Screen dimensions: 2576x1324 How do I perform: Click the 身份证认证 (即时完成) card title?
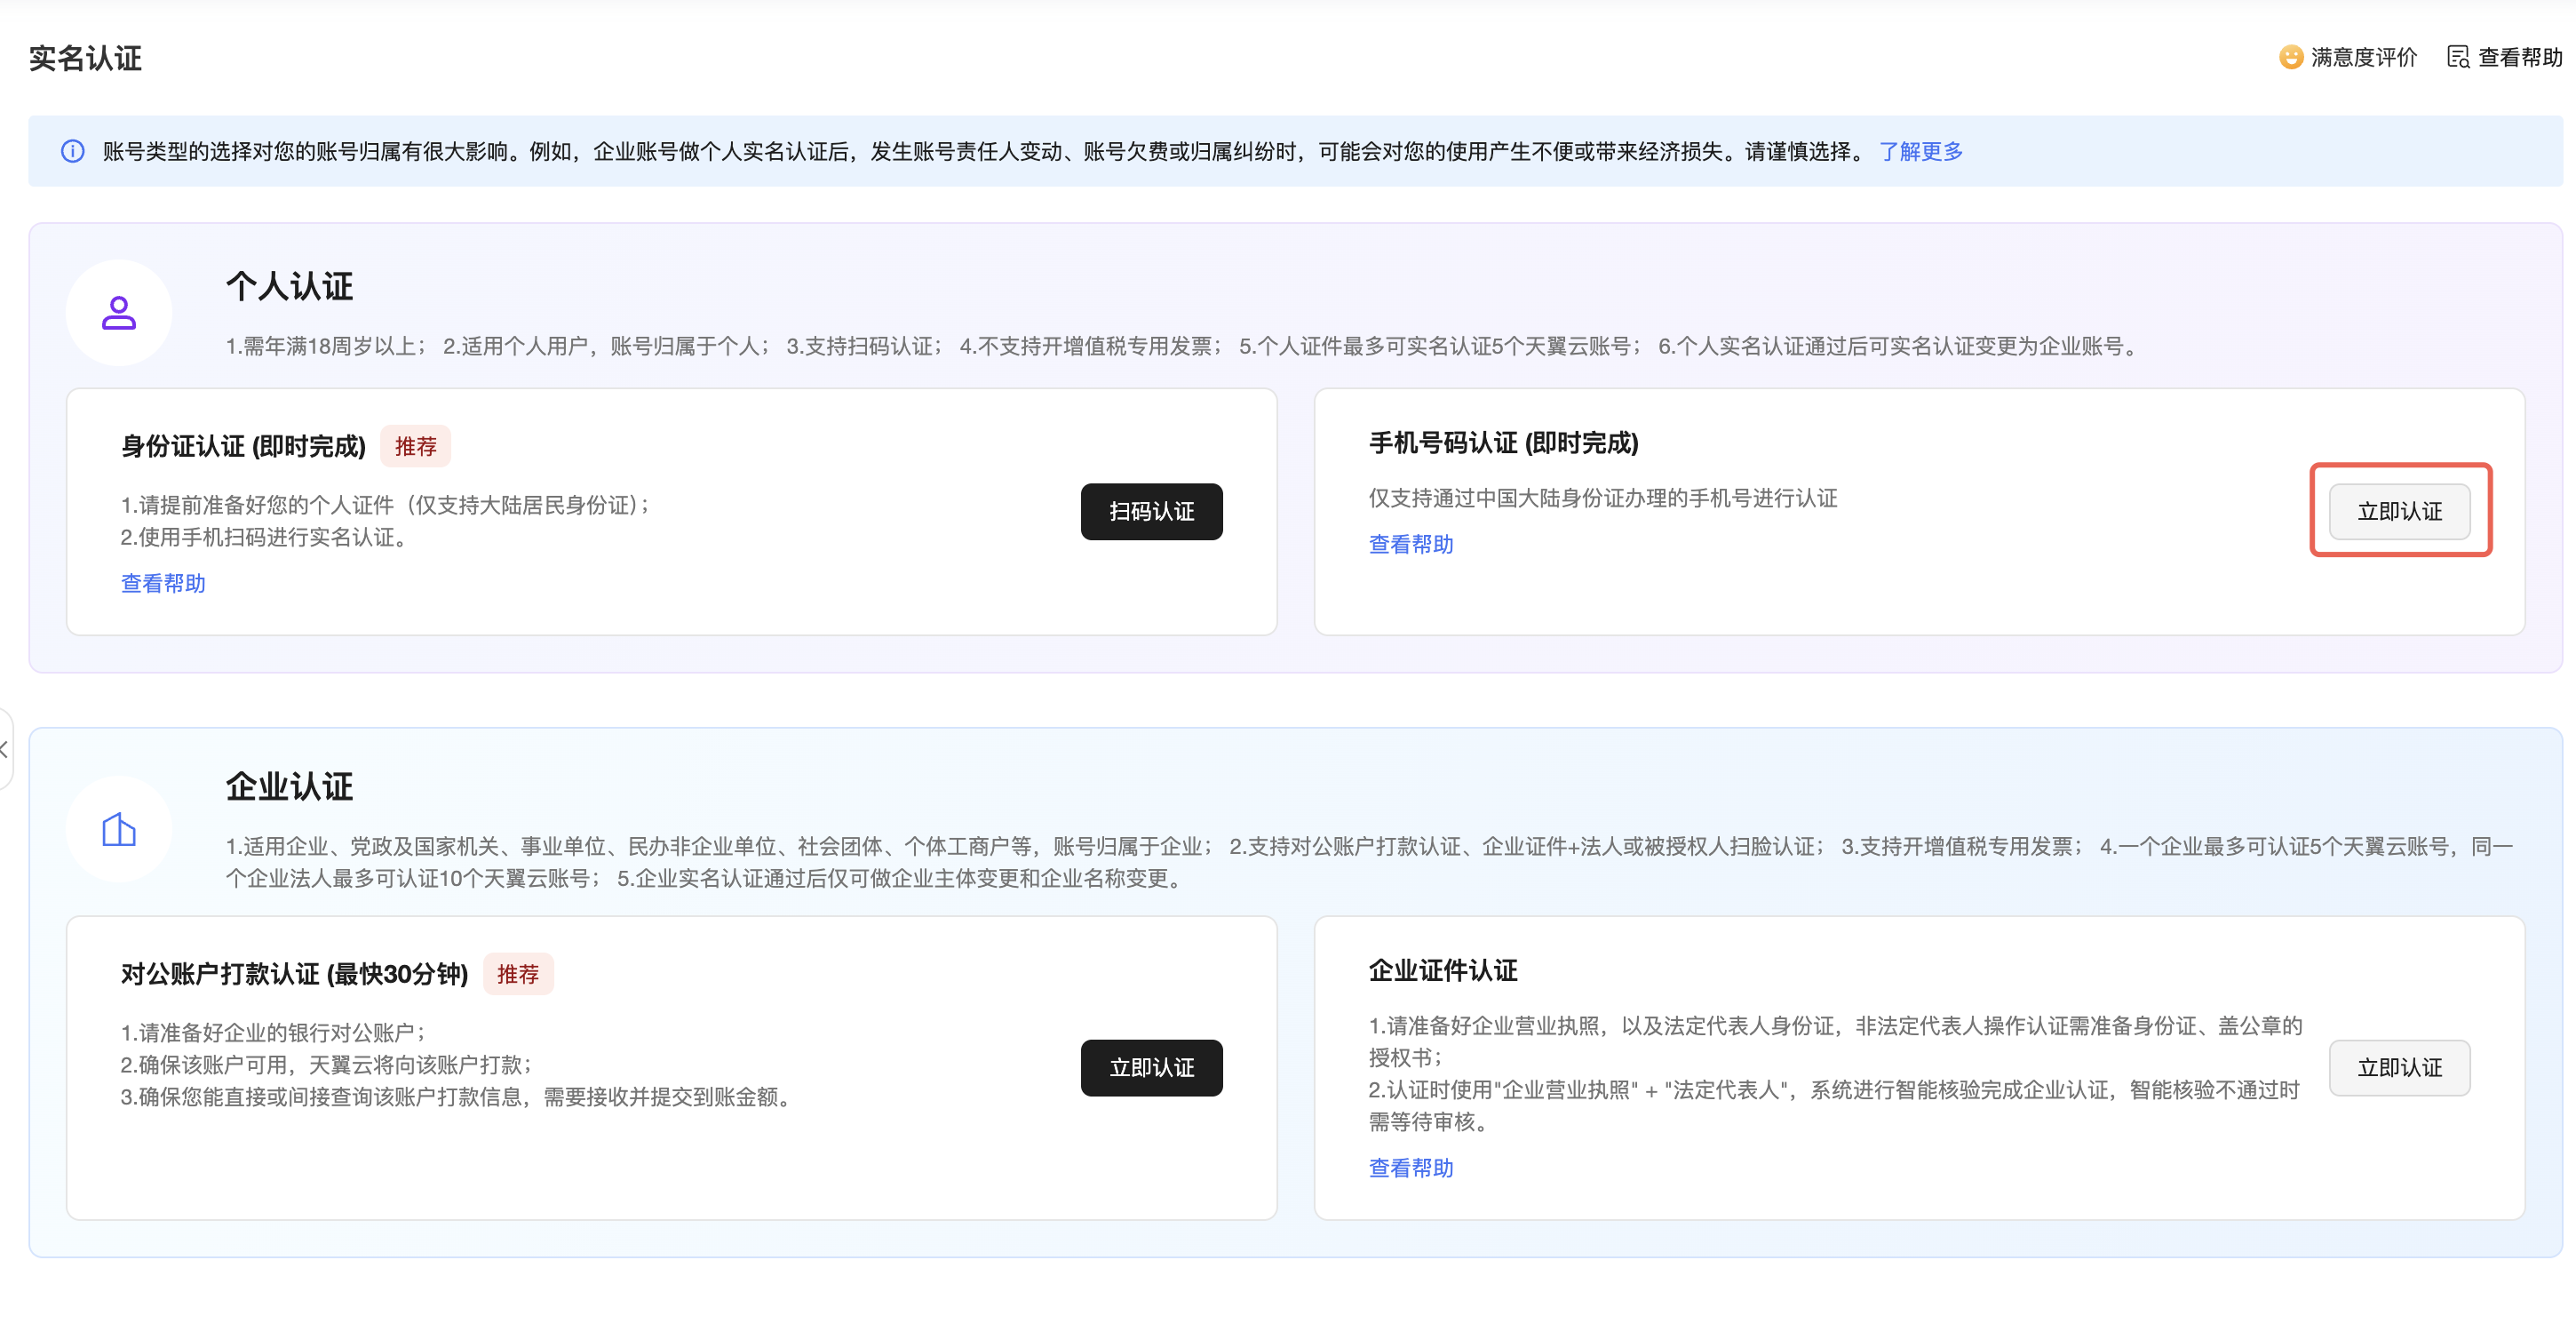click(x=244, y=446)
